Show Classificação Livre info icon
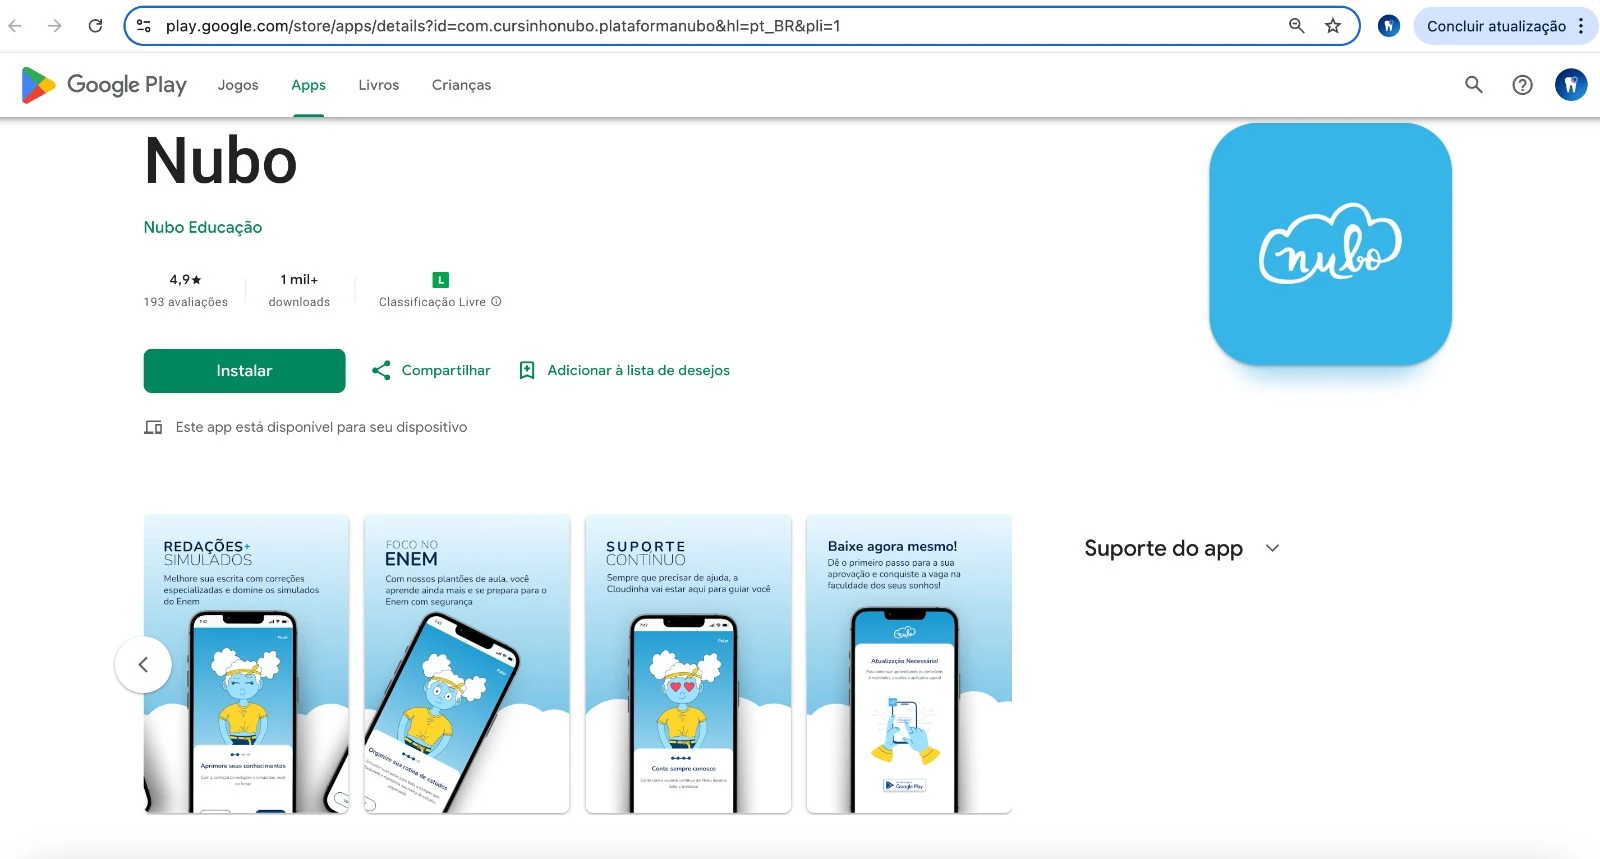Screen dimensions: 1600x859 click(497, 301)
